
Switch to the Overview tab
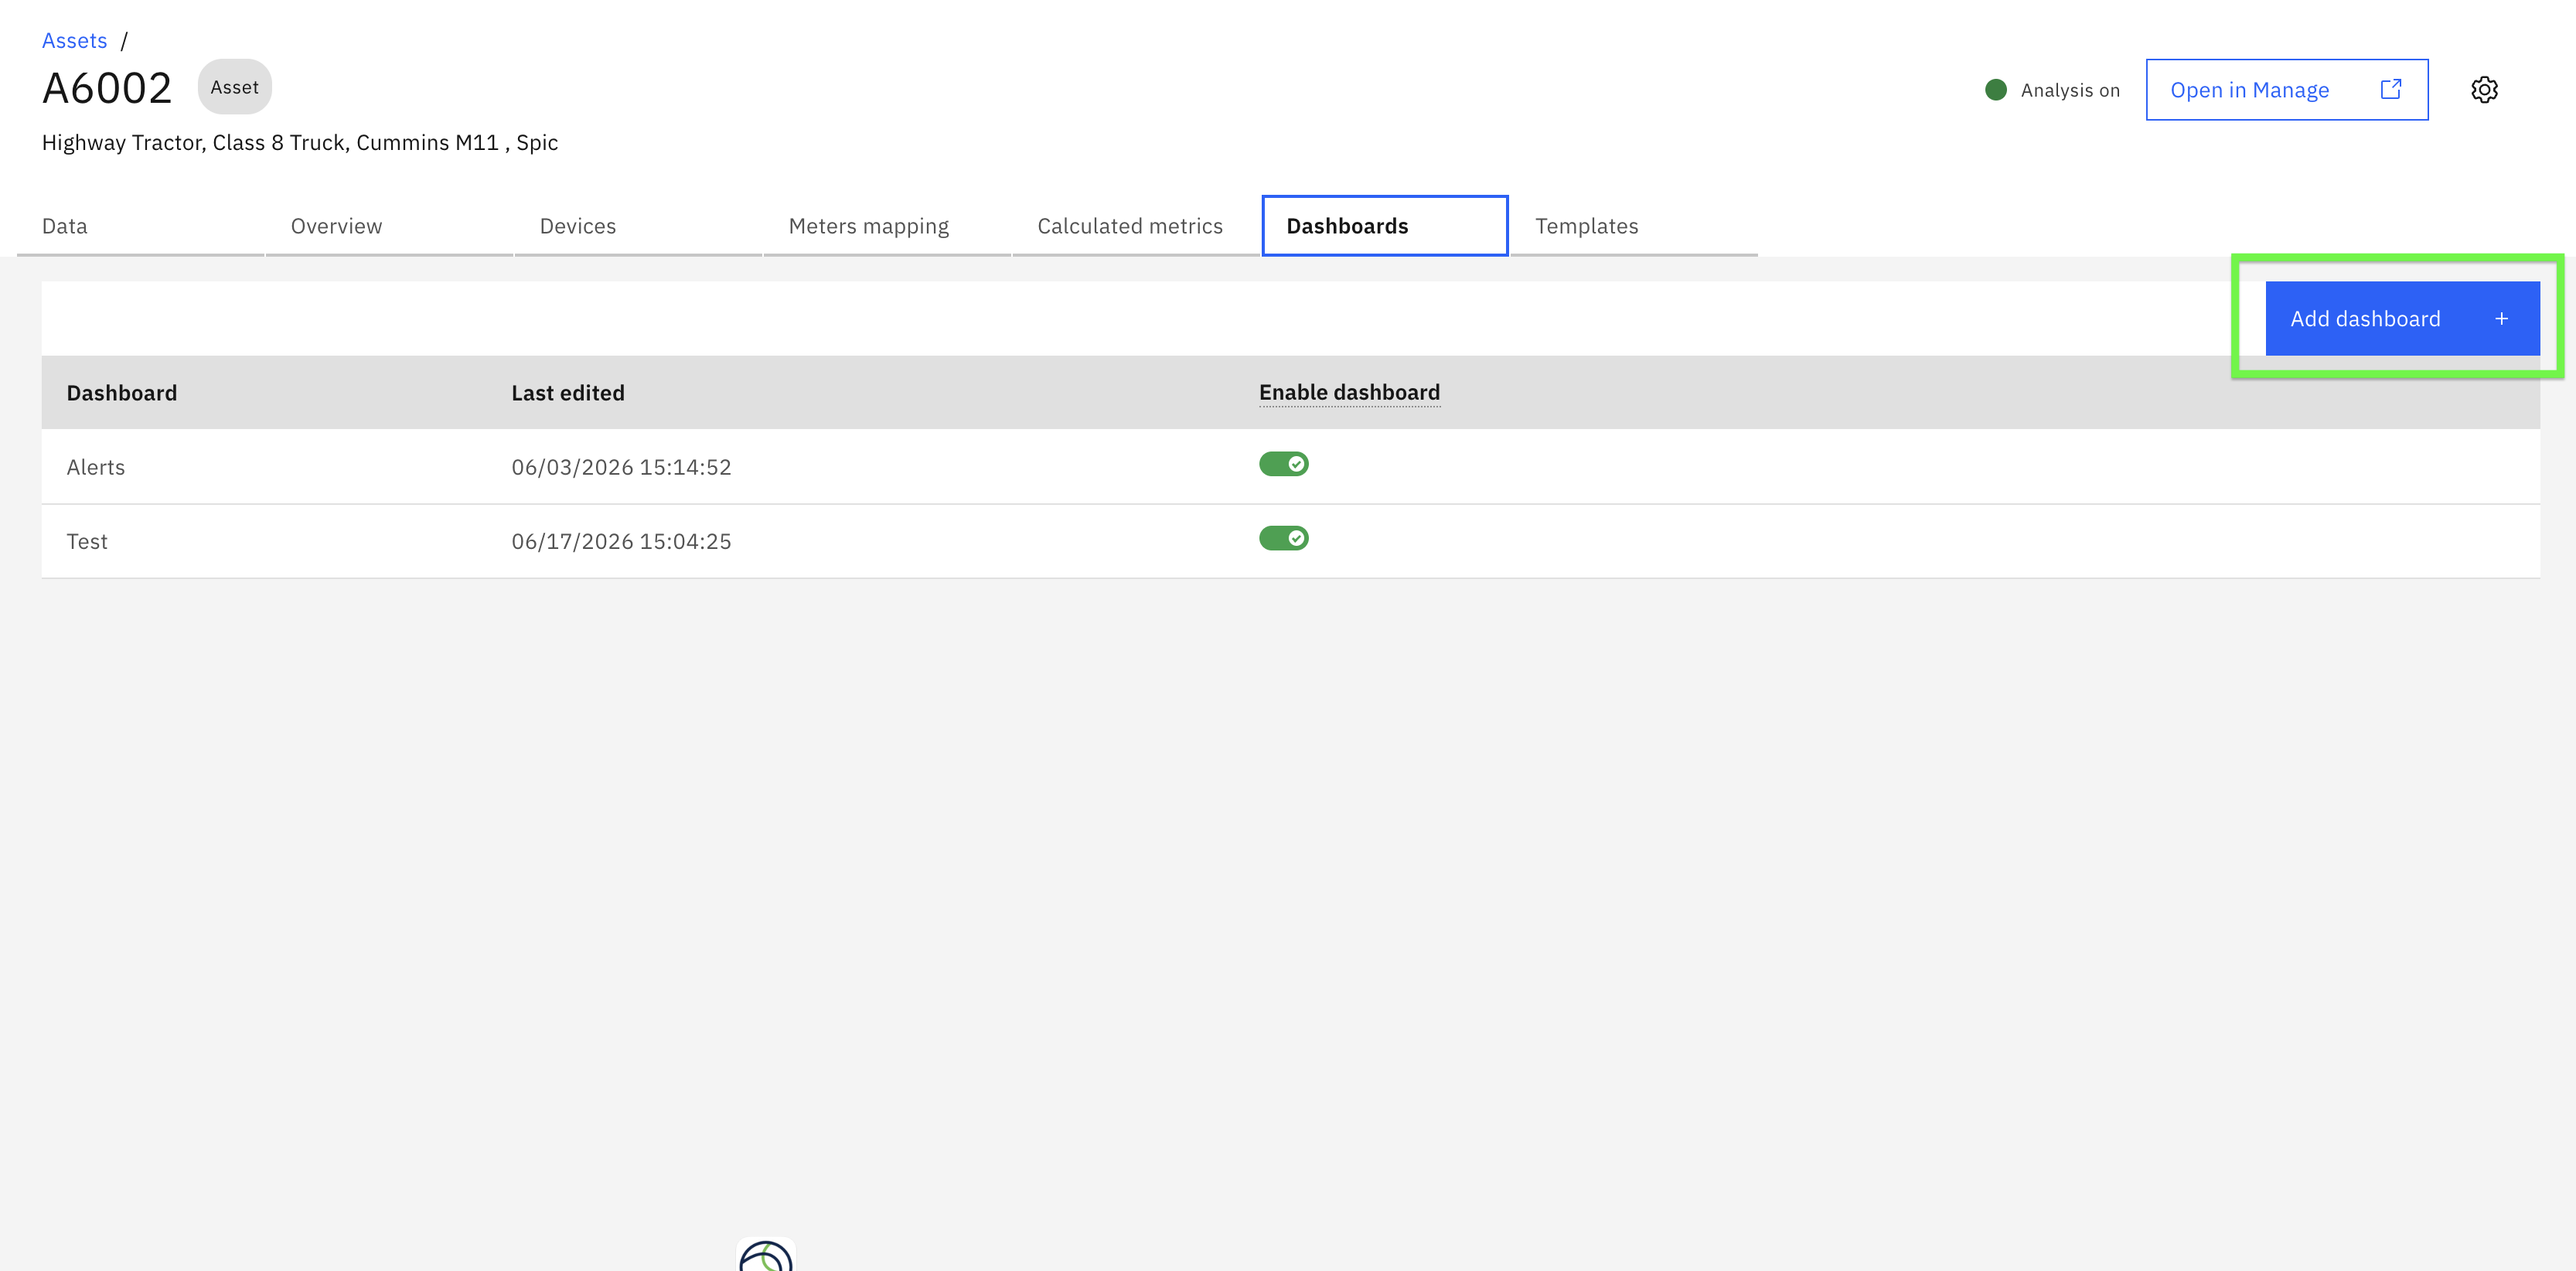click(389, 226)
